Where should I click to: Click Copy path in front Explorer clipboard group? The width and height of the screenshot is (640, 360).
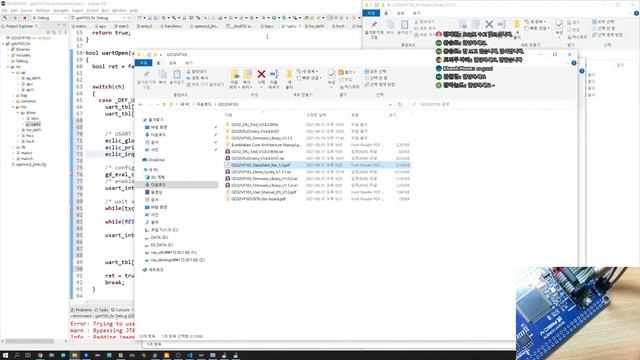pyautogui.click(x=198, y=78)
